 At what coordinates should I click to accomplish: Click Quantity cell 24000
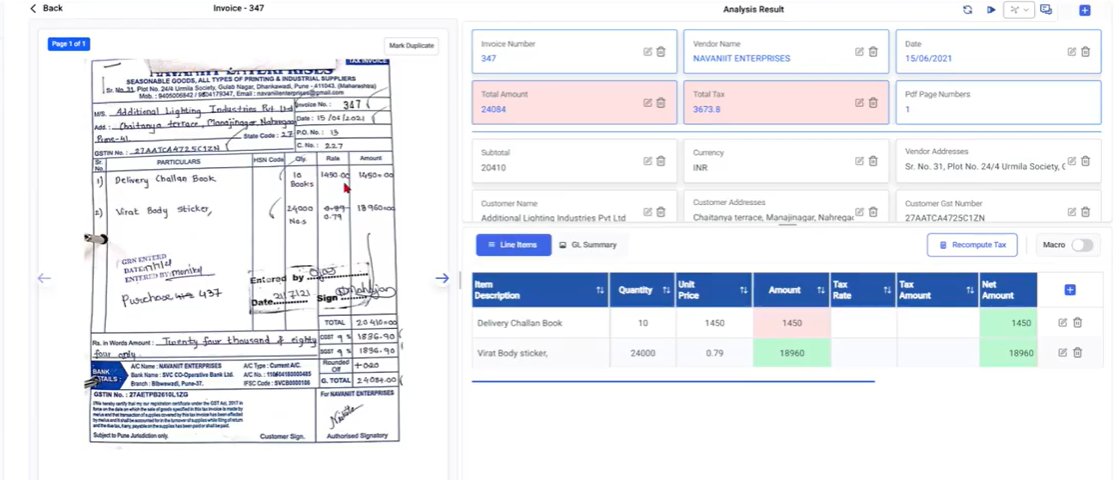click(x=642, y=352)
